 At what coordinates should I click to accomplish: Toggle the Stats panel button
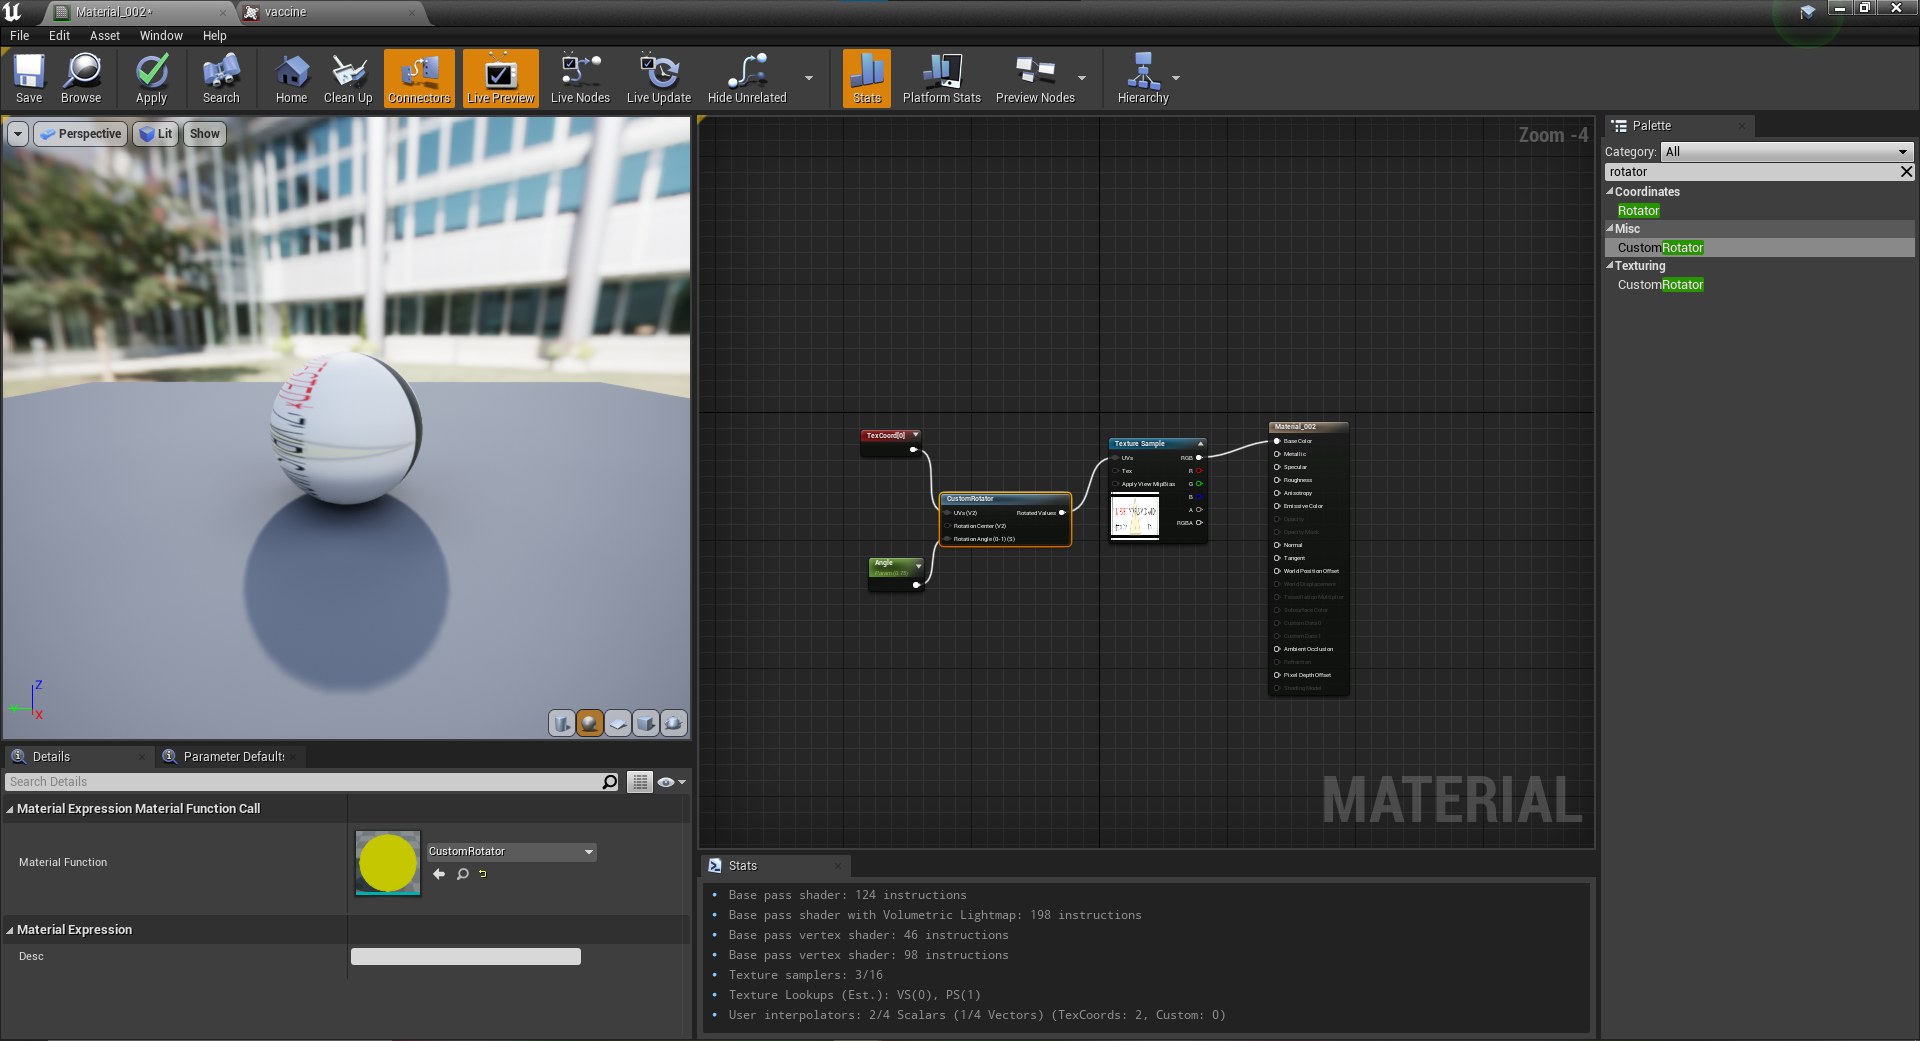click(867, 79)
